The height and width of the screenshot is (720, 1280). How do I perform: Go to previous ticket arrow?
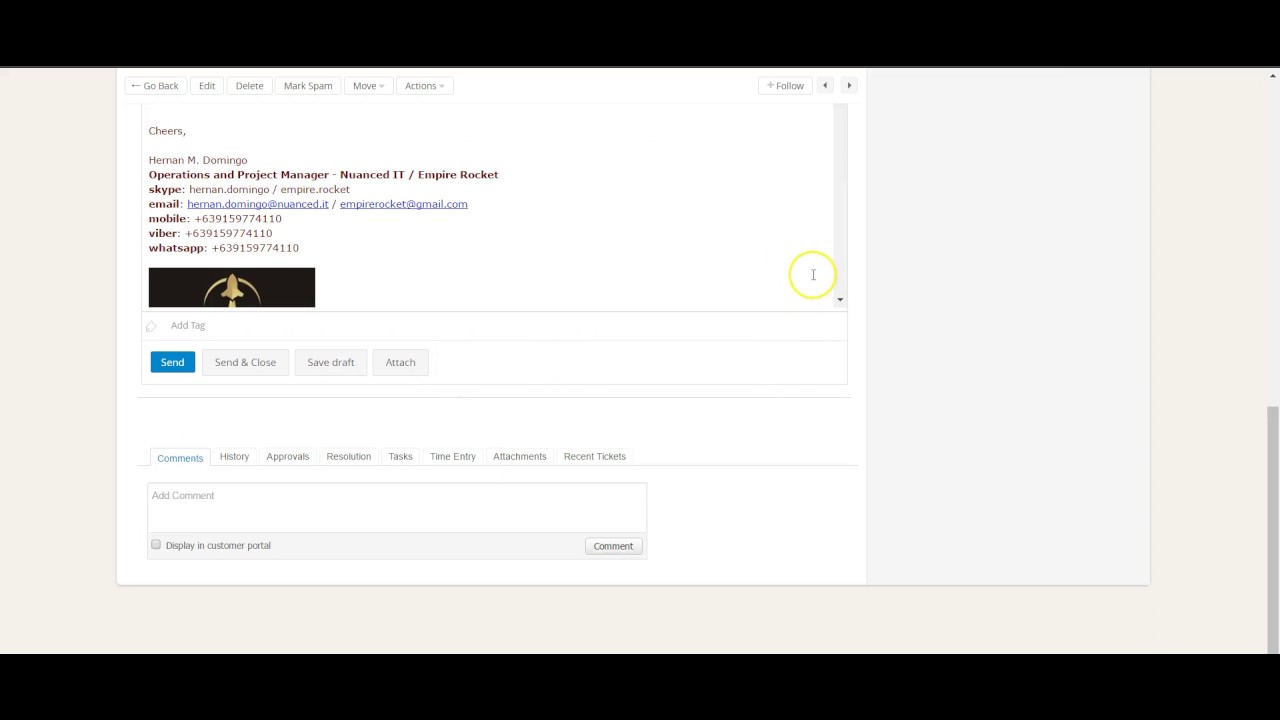pyautogui.click(x=825, y=86)
